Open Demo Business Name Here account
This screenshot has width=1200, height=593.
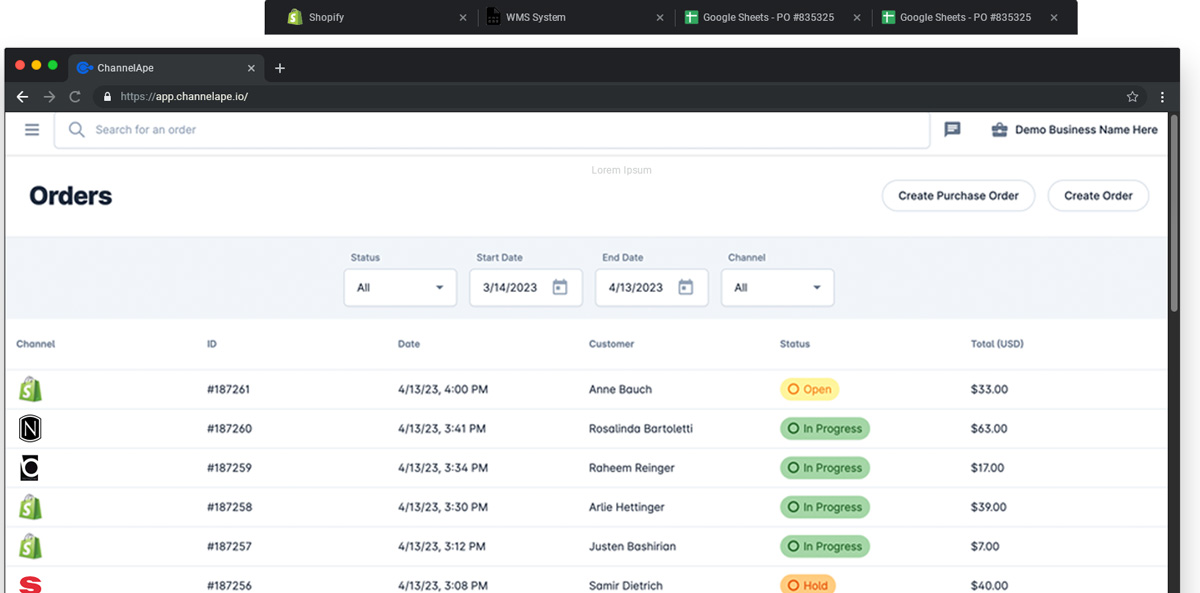click(x=1075, y=130)
